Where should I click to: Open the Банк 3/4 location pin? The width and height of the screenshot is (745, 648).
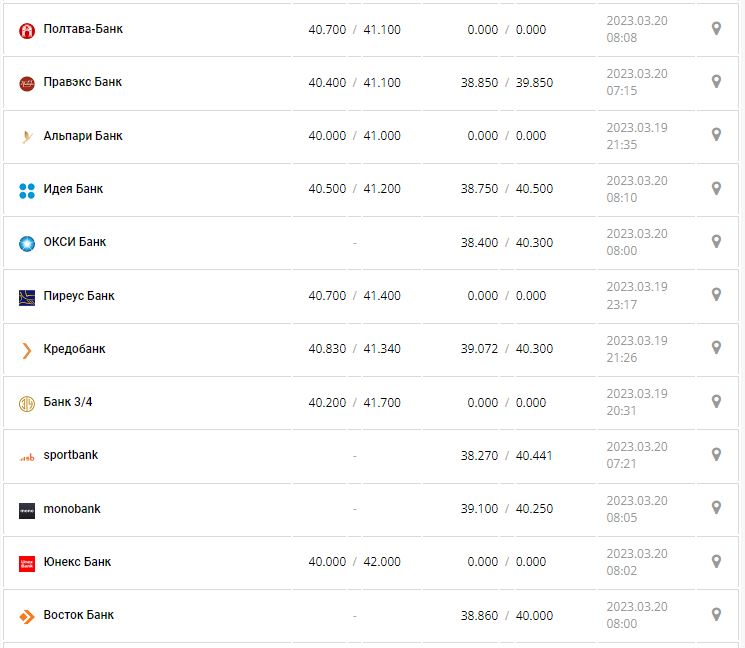coord(716,401)
